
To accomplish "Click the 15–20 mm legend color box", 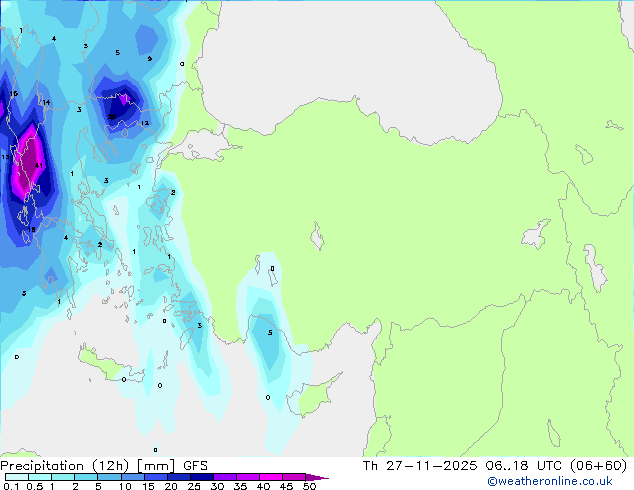I will [155, 477].
